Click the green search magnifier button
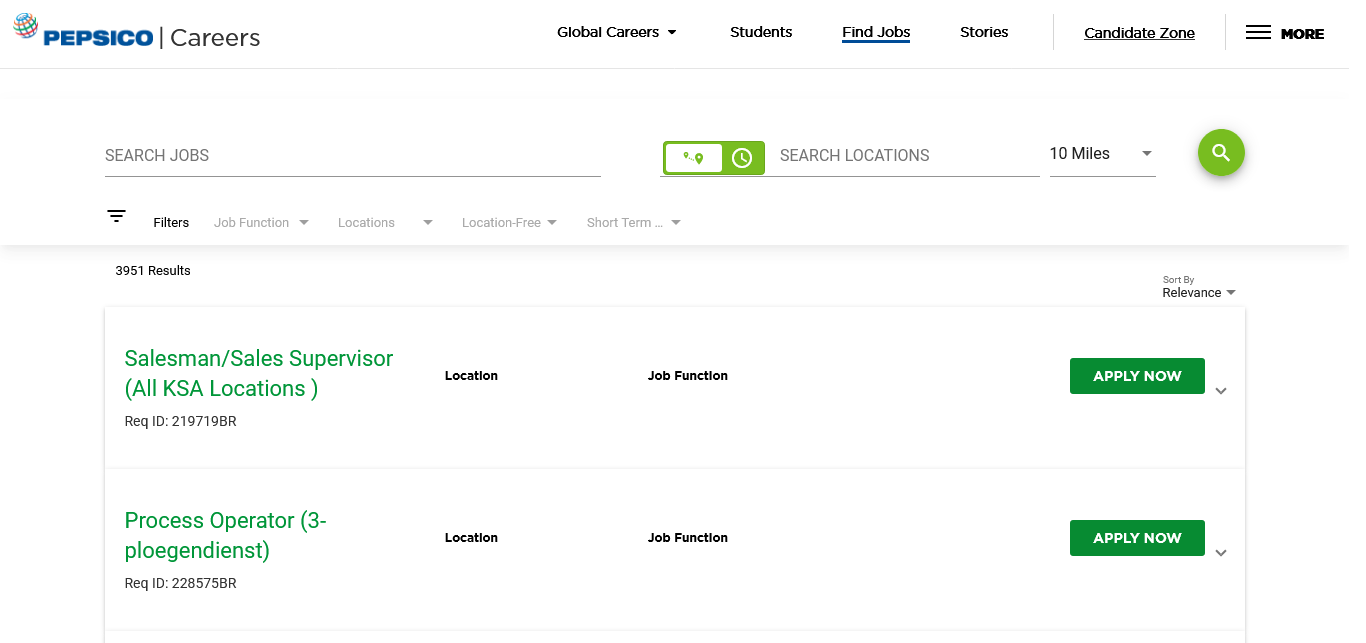This screenshot has height=643, width=1366. [x=1221, y=153]
